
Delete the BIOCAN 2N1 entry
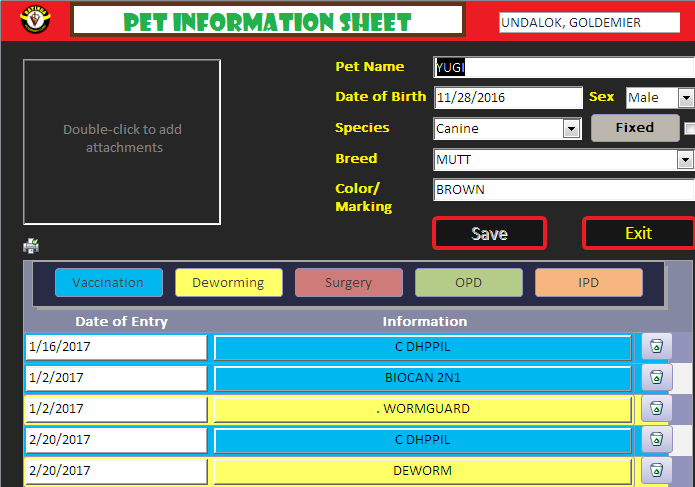(656, 378)
